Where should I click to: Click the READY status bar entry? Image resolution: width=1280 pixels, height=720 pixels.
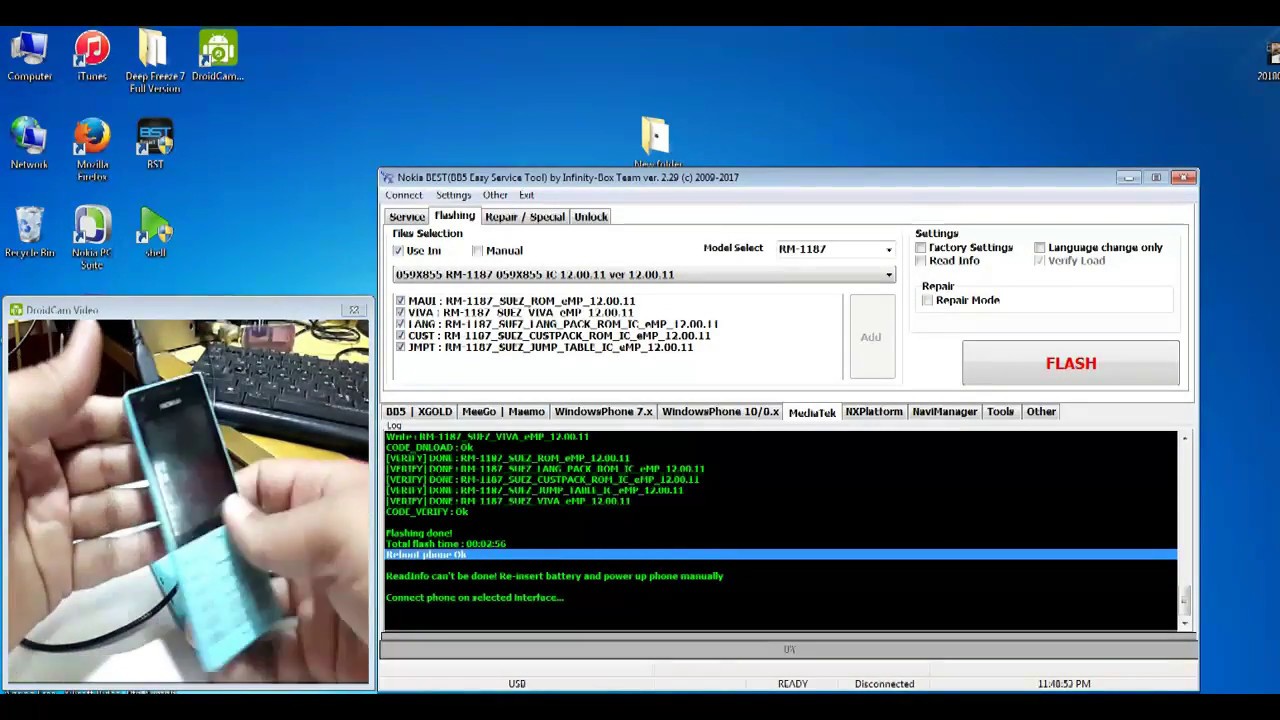[x=793, y=684]
